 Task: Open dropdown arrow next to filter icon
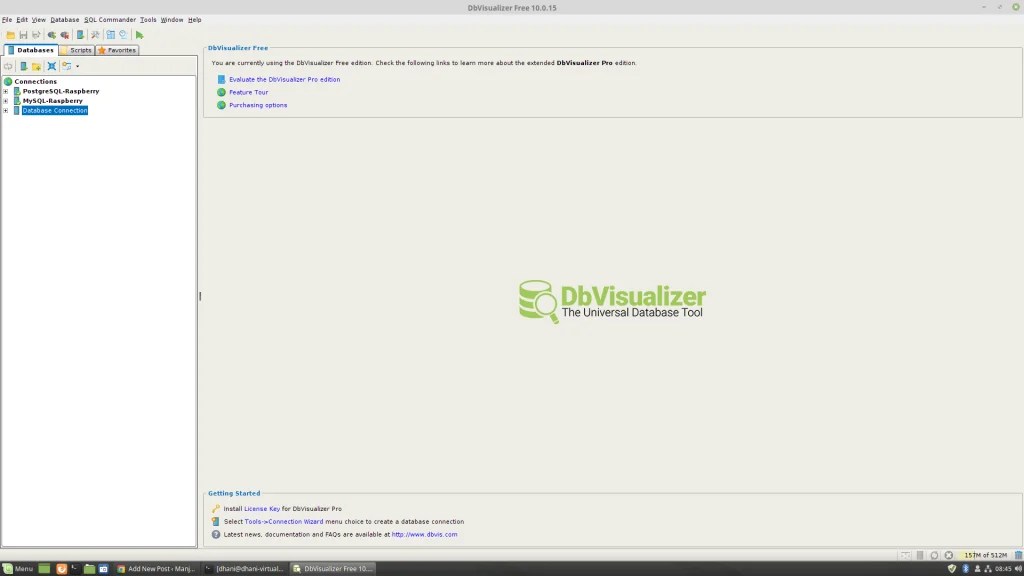pos(77,66)
